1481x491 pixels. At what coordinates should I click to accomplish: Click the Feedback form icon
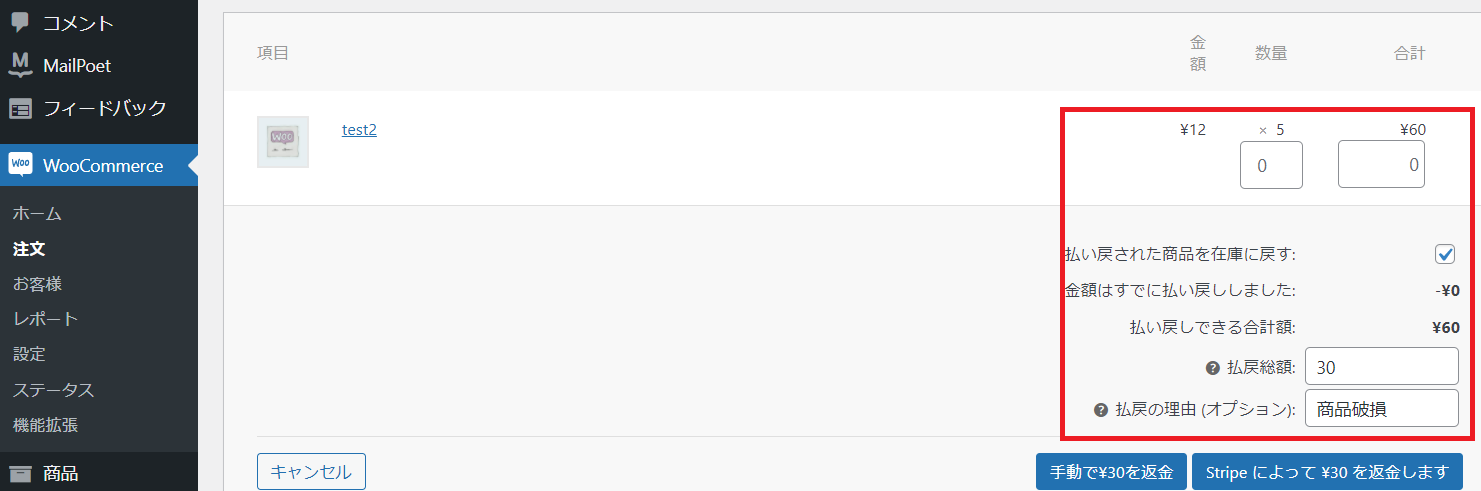click(x=20, y=108)
